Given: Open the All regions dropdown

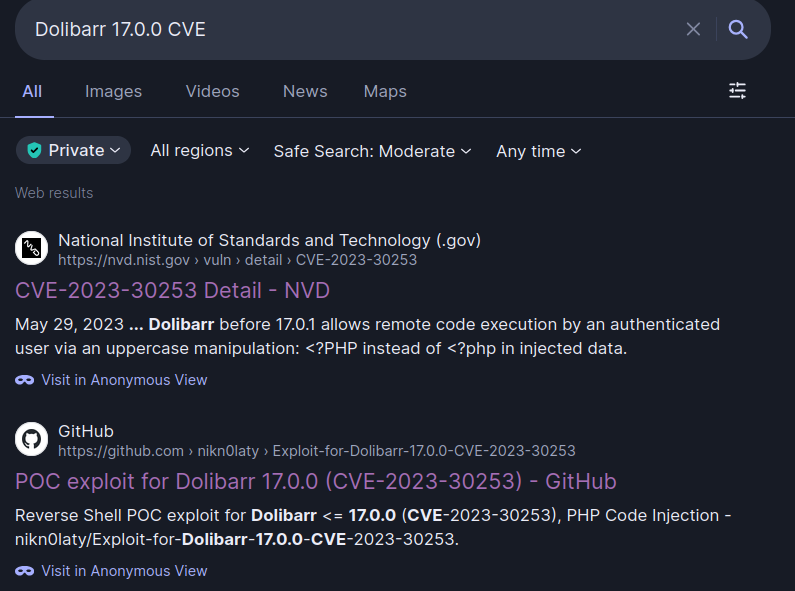Looking at the screenshot, I should click(198, 150).
